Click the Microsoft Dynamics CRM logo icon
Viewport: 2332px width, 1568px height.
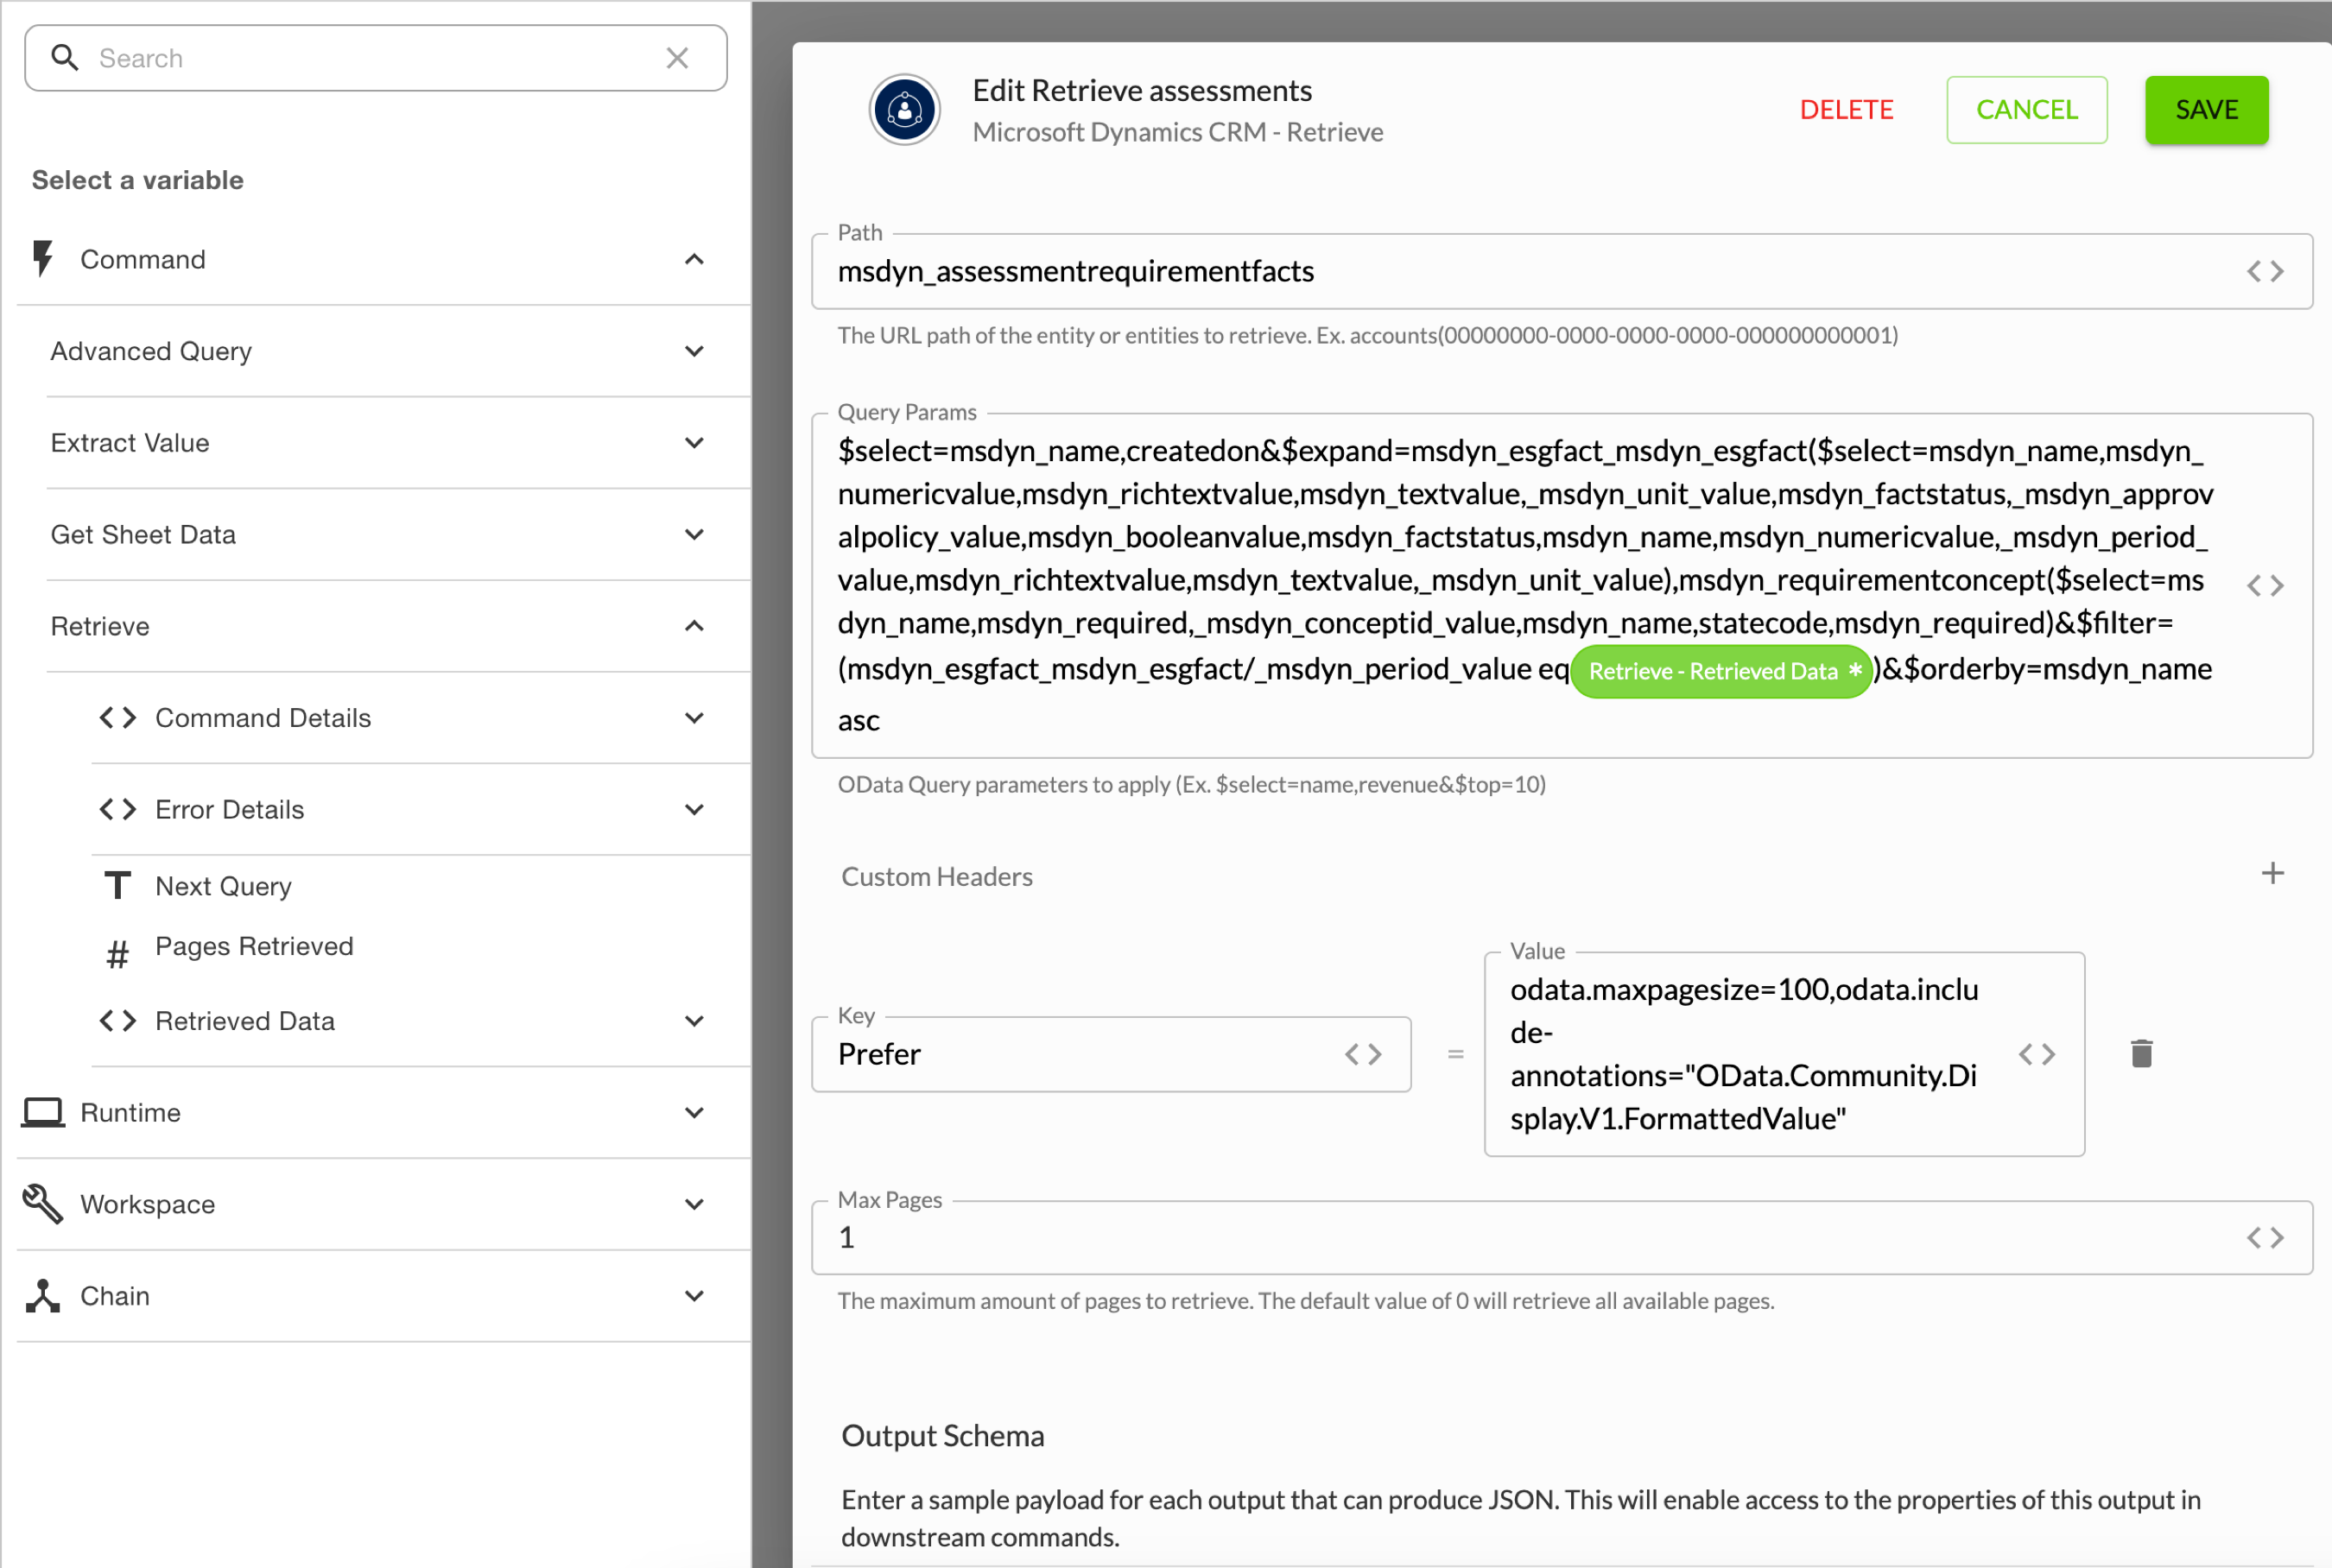coord(904,110)
